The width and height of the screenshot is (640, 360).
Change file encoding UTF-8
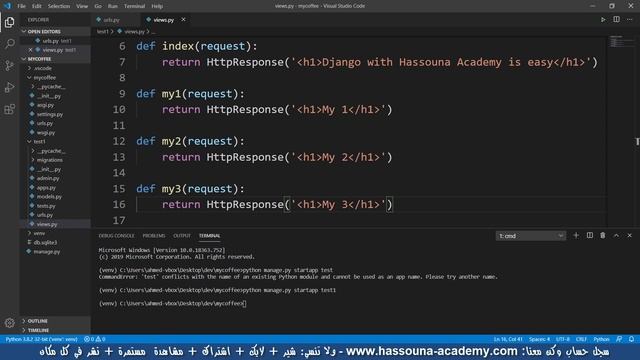(563, 339)
